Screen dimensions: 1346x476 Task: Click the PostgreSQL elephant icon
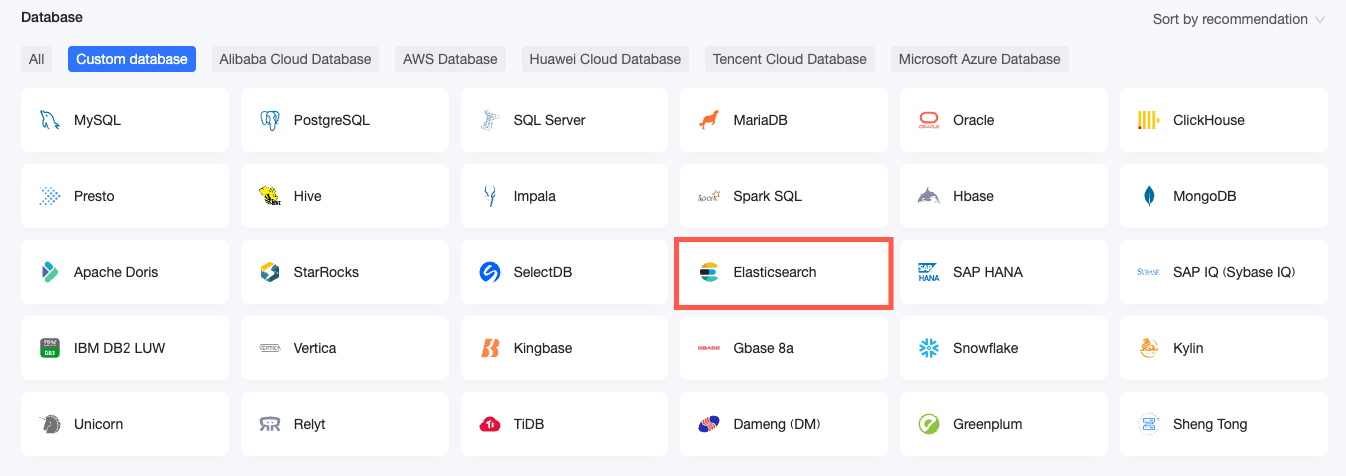pos(269,120)
